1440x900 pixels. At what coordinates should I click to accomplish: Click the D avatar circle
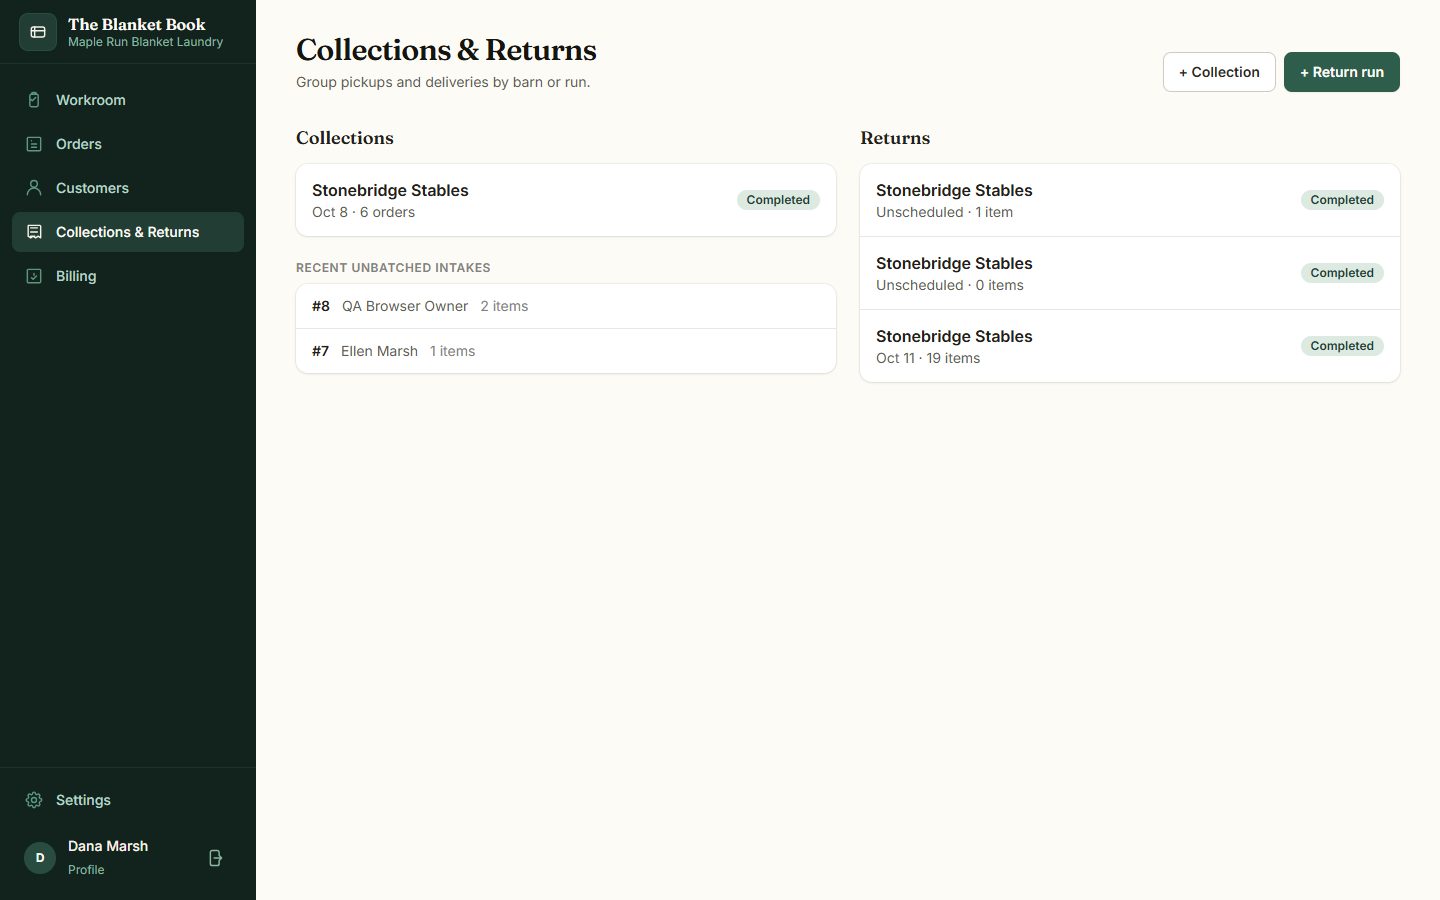40,858
